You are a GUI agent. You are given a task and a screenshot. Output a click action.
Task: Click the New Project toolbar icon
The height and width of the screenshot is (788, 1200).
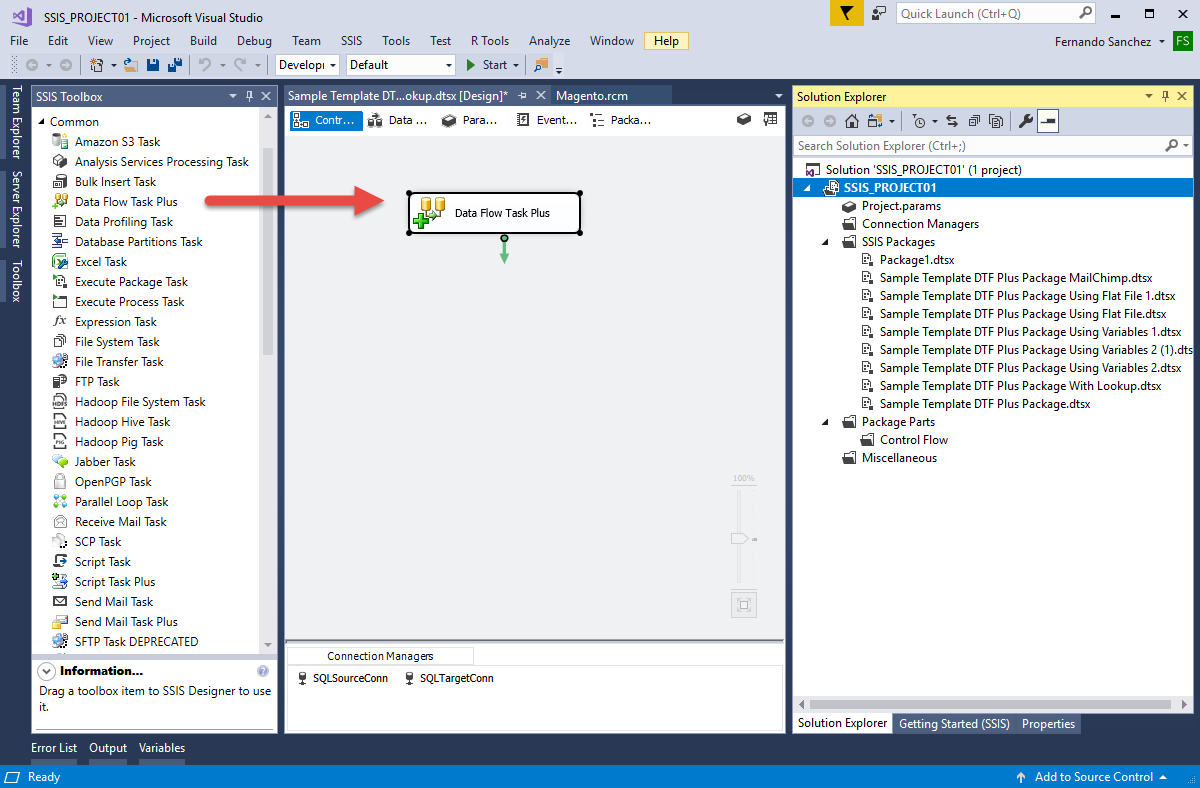coord(97,64)
